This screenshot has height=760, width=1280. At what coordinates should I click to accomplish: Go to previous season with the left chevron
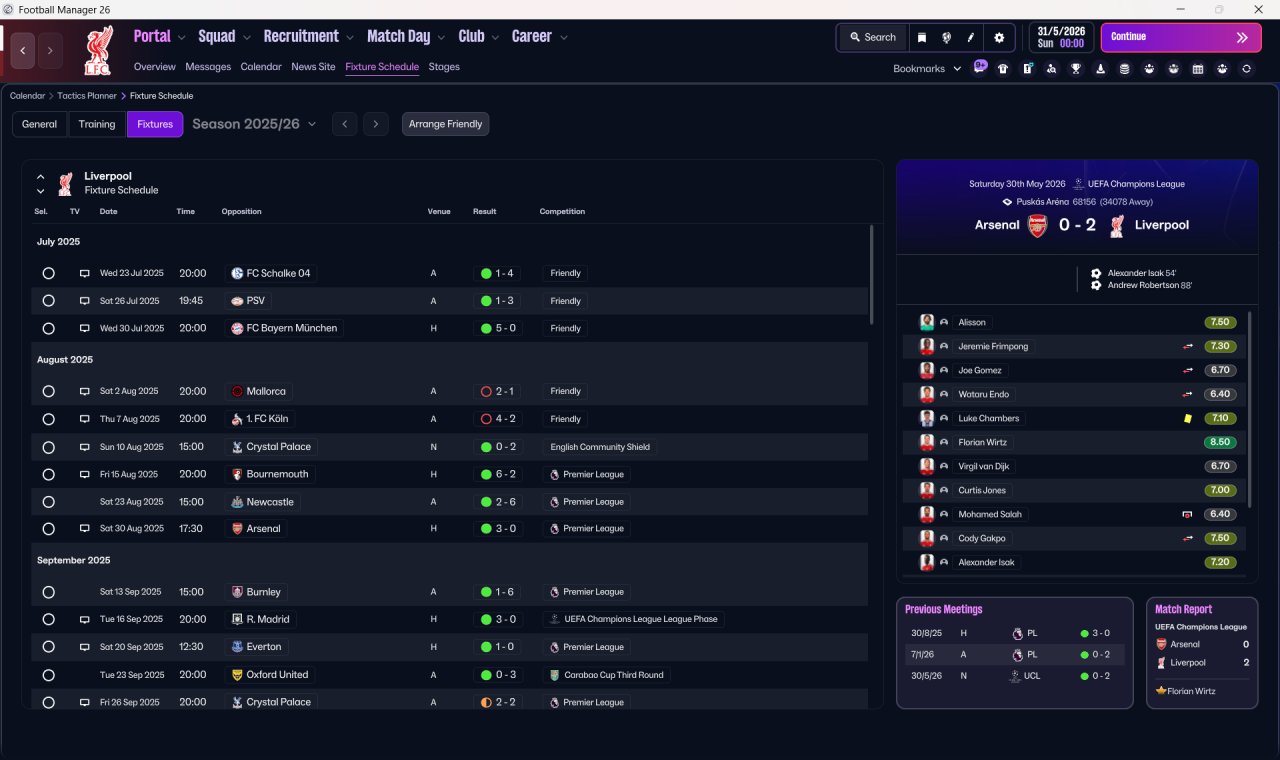point(344,124)
